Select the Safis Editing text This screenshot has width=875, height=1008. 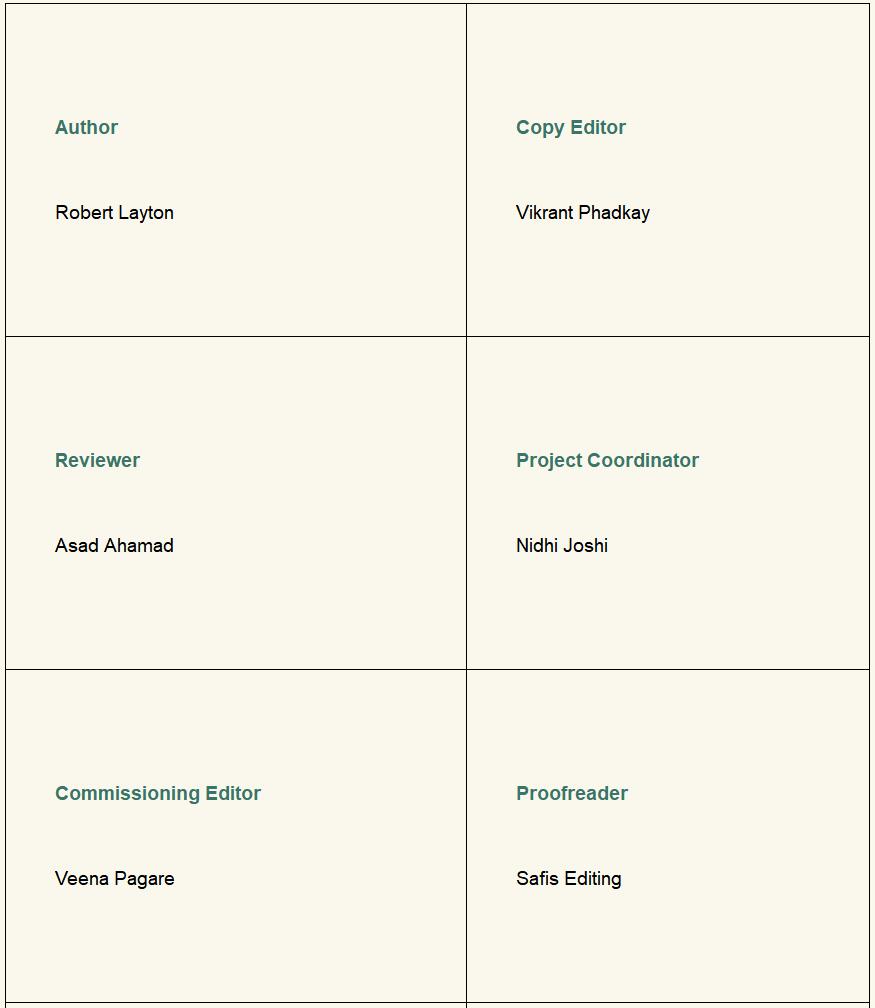(568, 878)
